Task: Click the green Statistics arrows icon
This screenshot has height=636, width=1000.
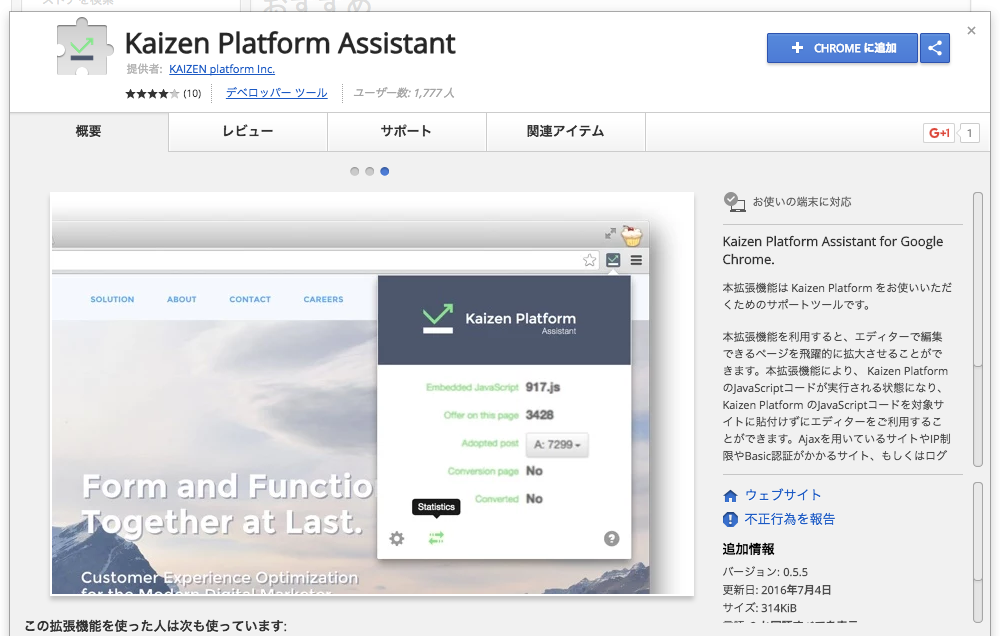Action: point(436,538)
